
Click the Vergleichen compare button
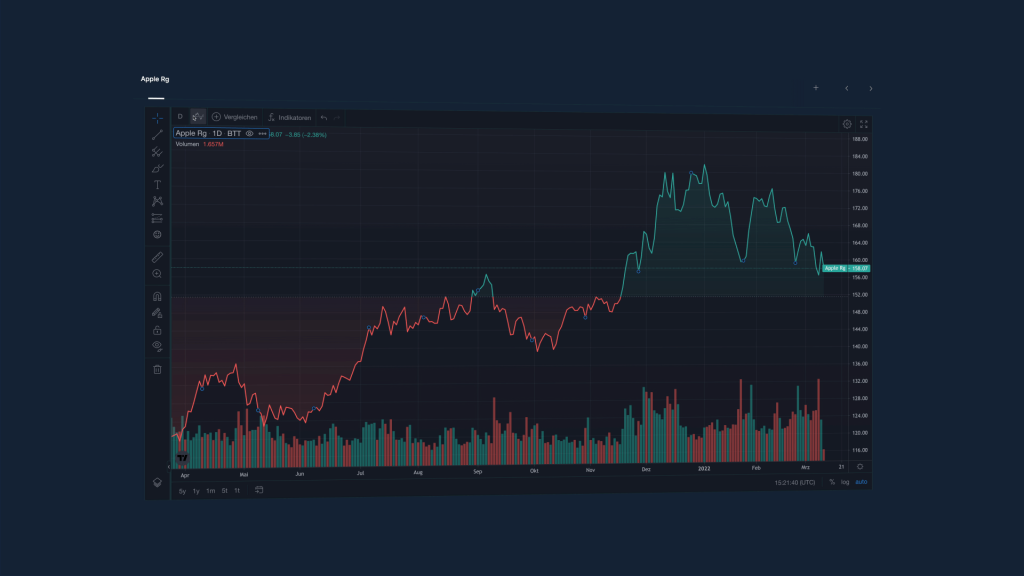click(234, 117)
